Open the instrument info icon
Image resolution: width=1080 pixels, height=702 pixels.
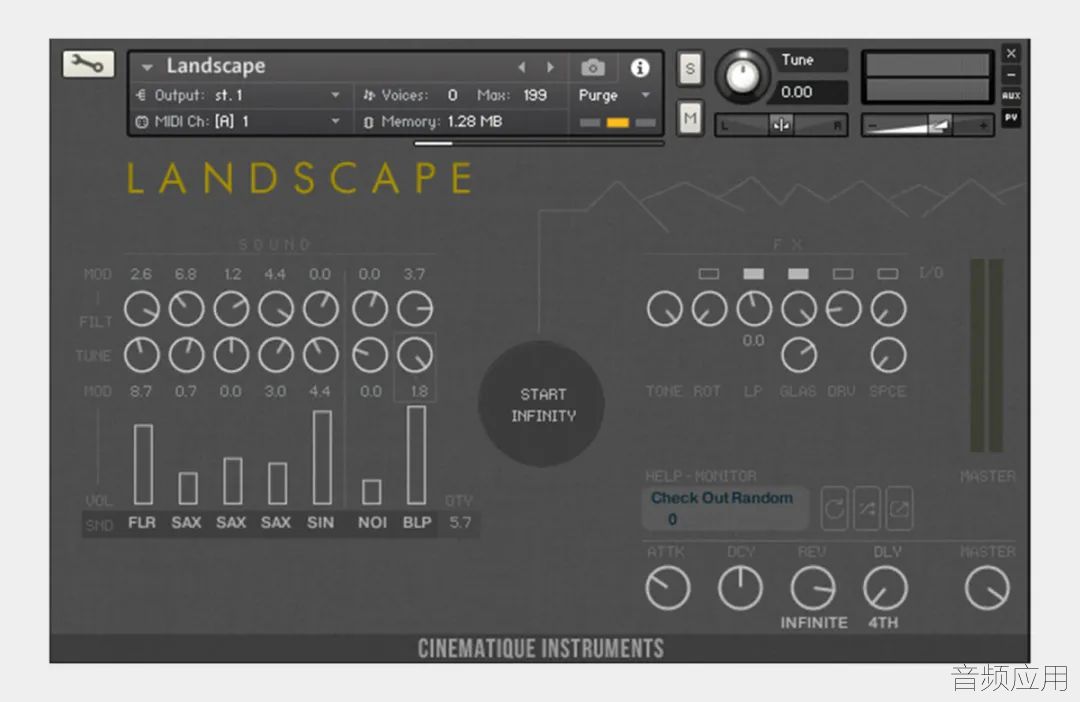(639, 68)
